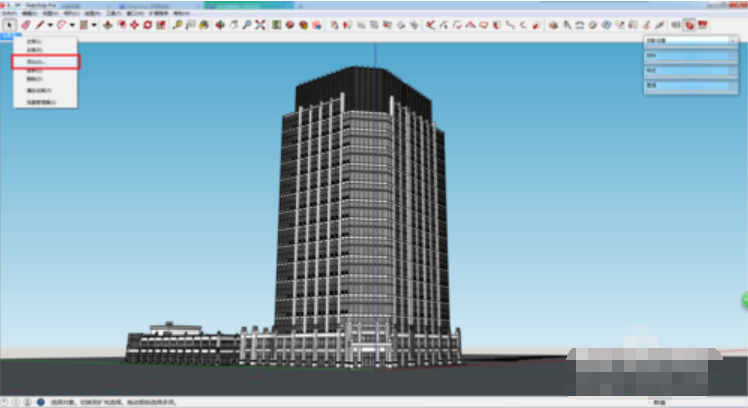Open the Add Location map icon
Viewport: 748px width, 408px height.
pyautogui.click(x=276, y=25)
